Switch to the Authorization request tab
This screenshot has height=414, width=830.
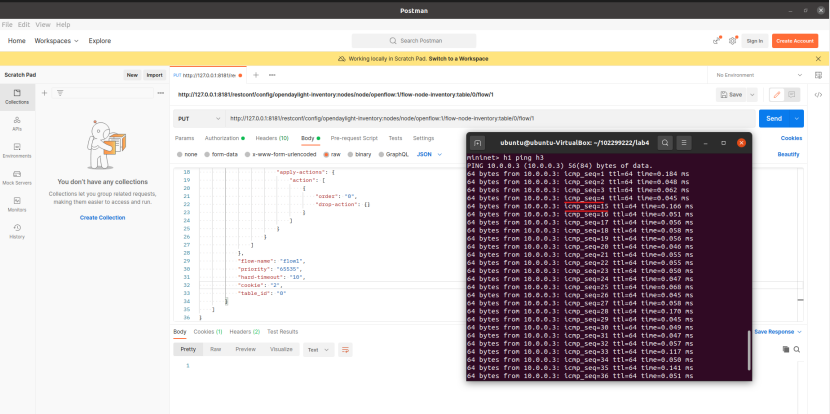(x=224, y=138)
